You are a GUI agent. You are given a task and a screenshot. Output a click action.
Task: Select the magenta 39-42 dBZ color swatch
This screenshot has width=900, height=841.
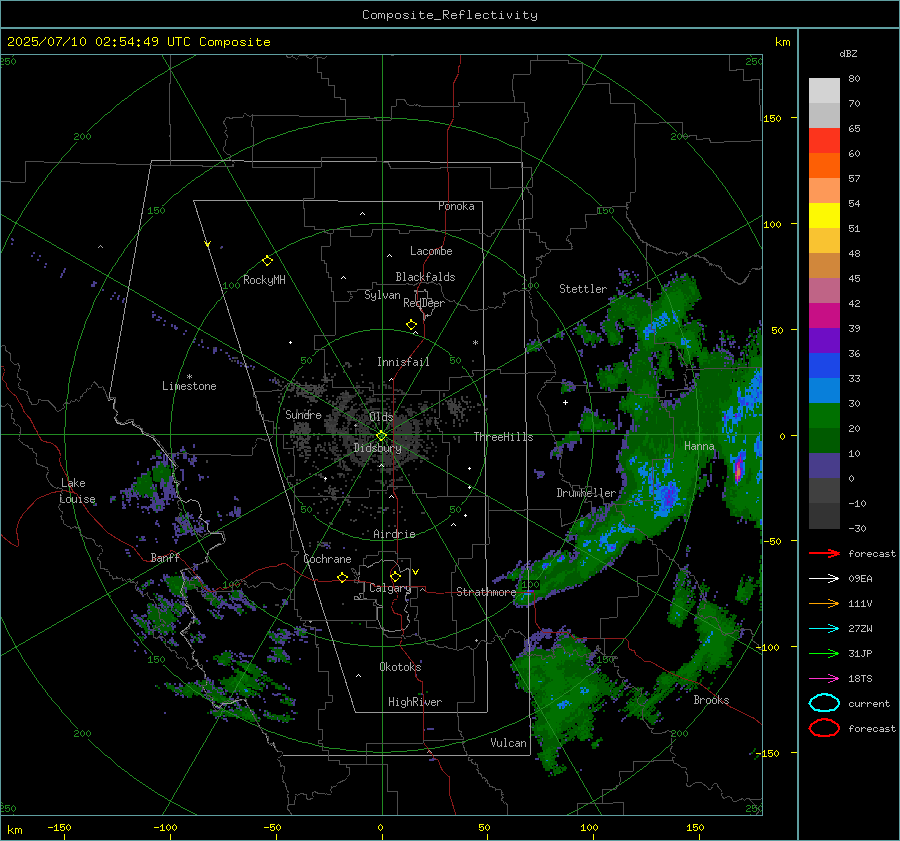(x=824, y=315)
